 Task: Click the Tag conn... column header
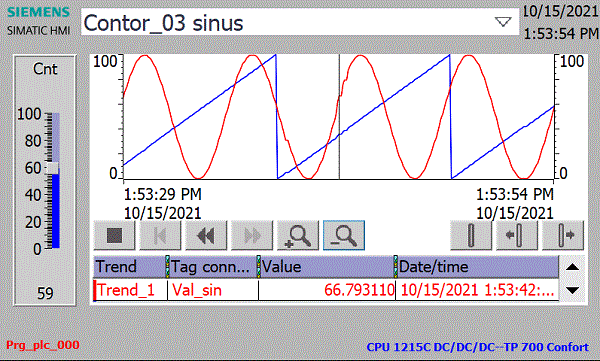click(x=213, y=266)
